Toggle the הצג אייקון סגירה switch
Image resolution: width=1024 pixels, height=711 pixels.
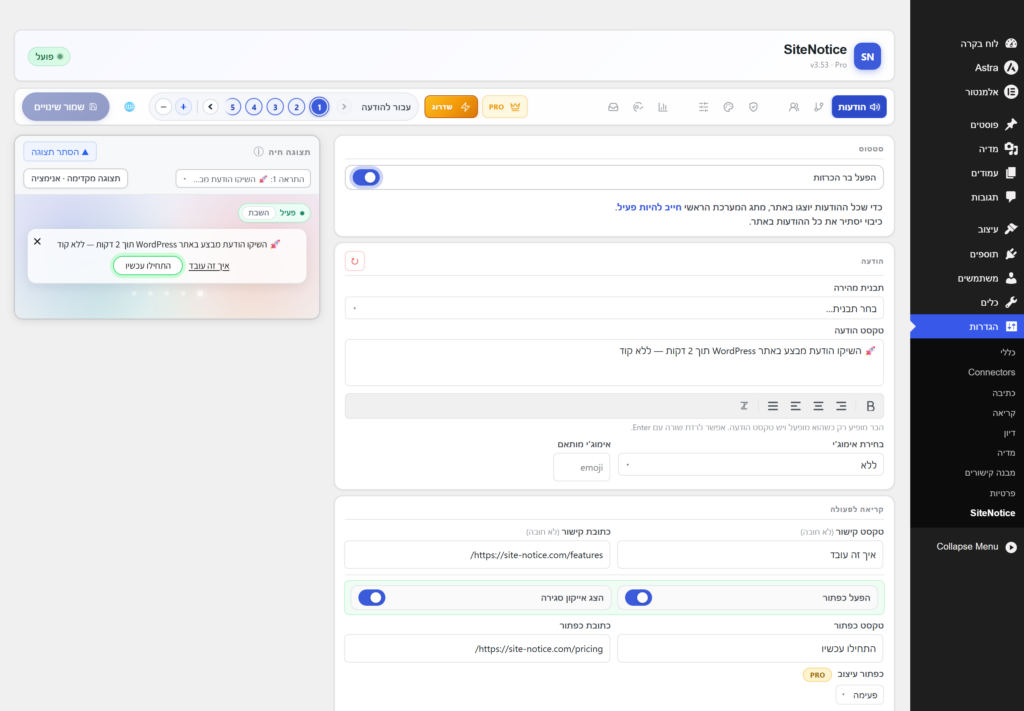(372, 597)
